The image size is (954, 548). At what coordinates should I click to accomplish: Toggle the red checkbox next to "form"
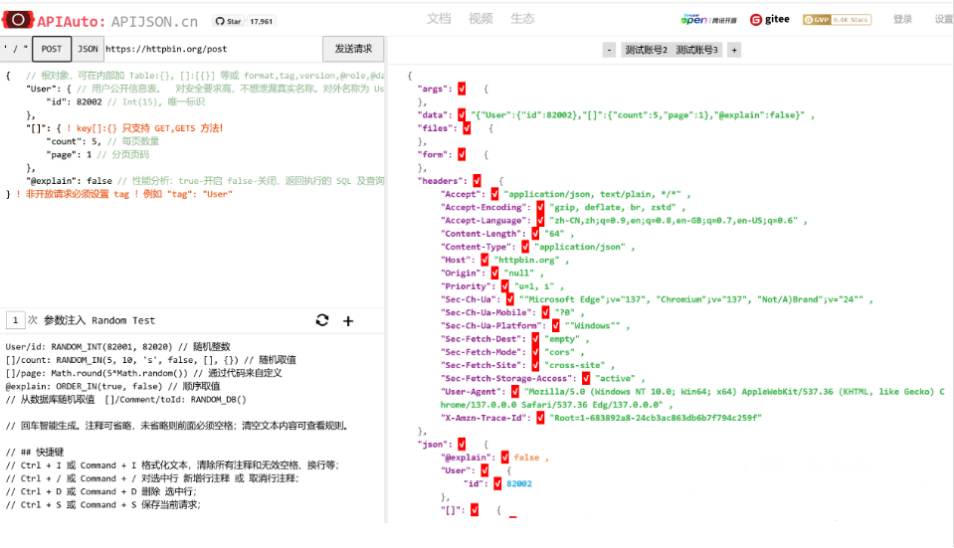(462, 154)
